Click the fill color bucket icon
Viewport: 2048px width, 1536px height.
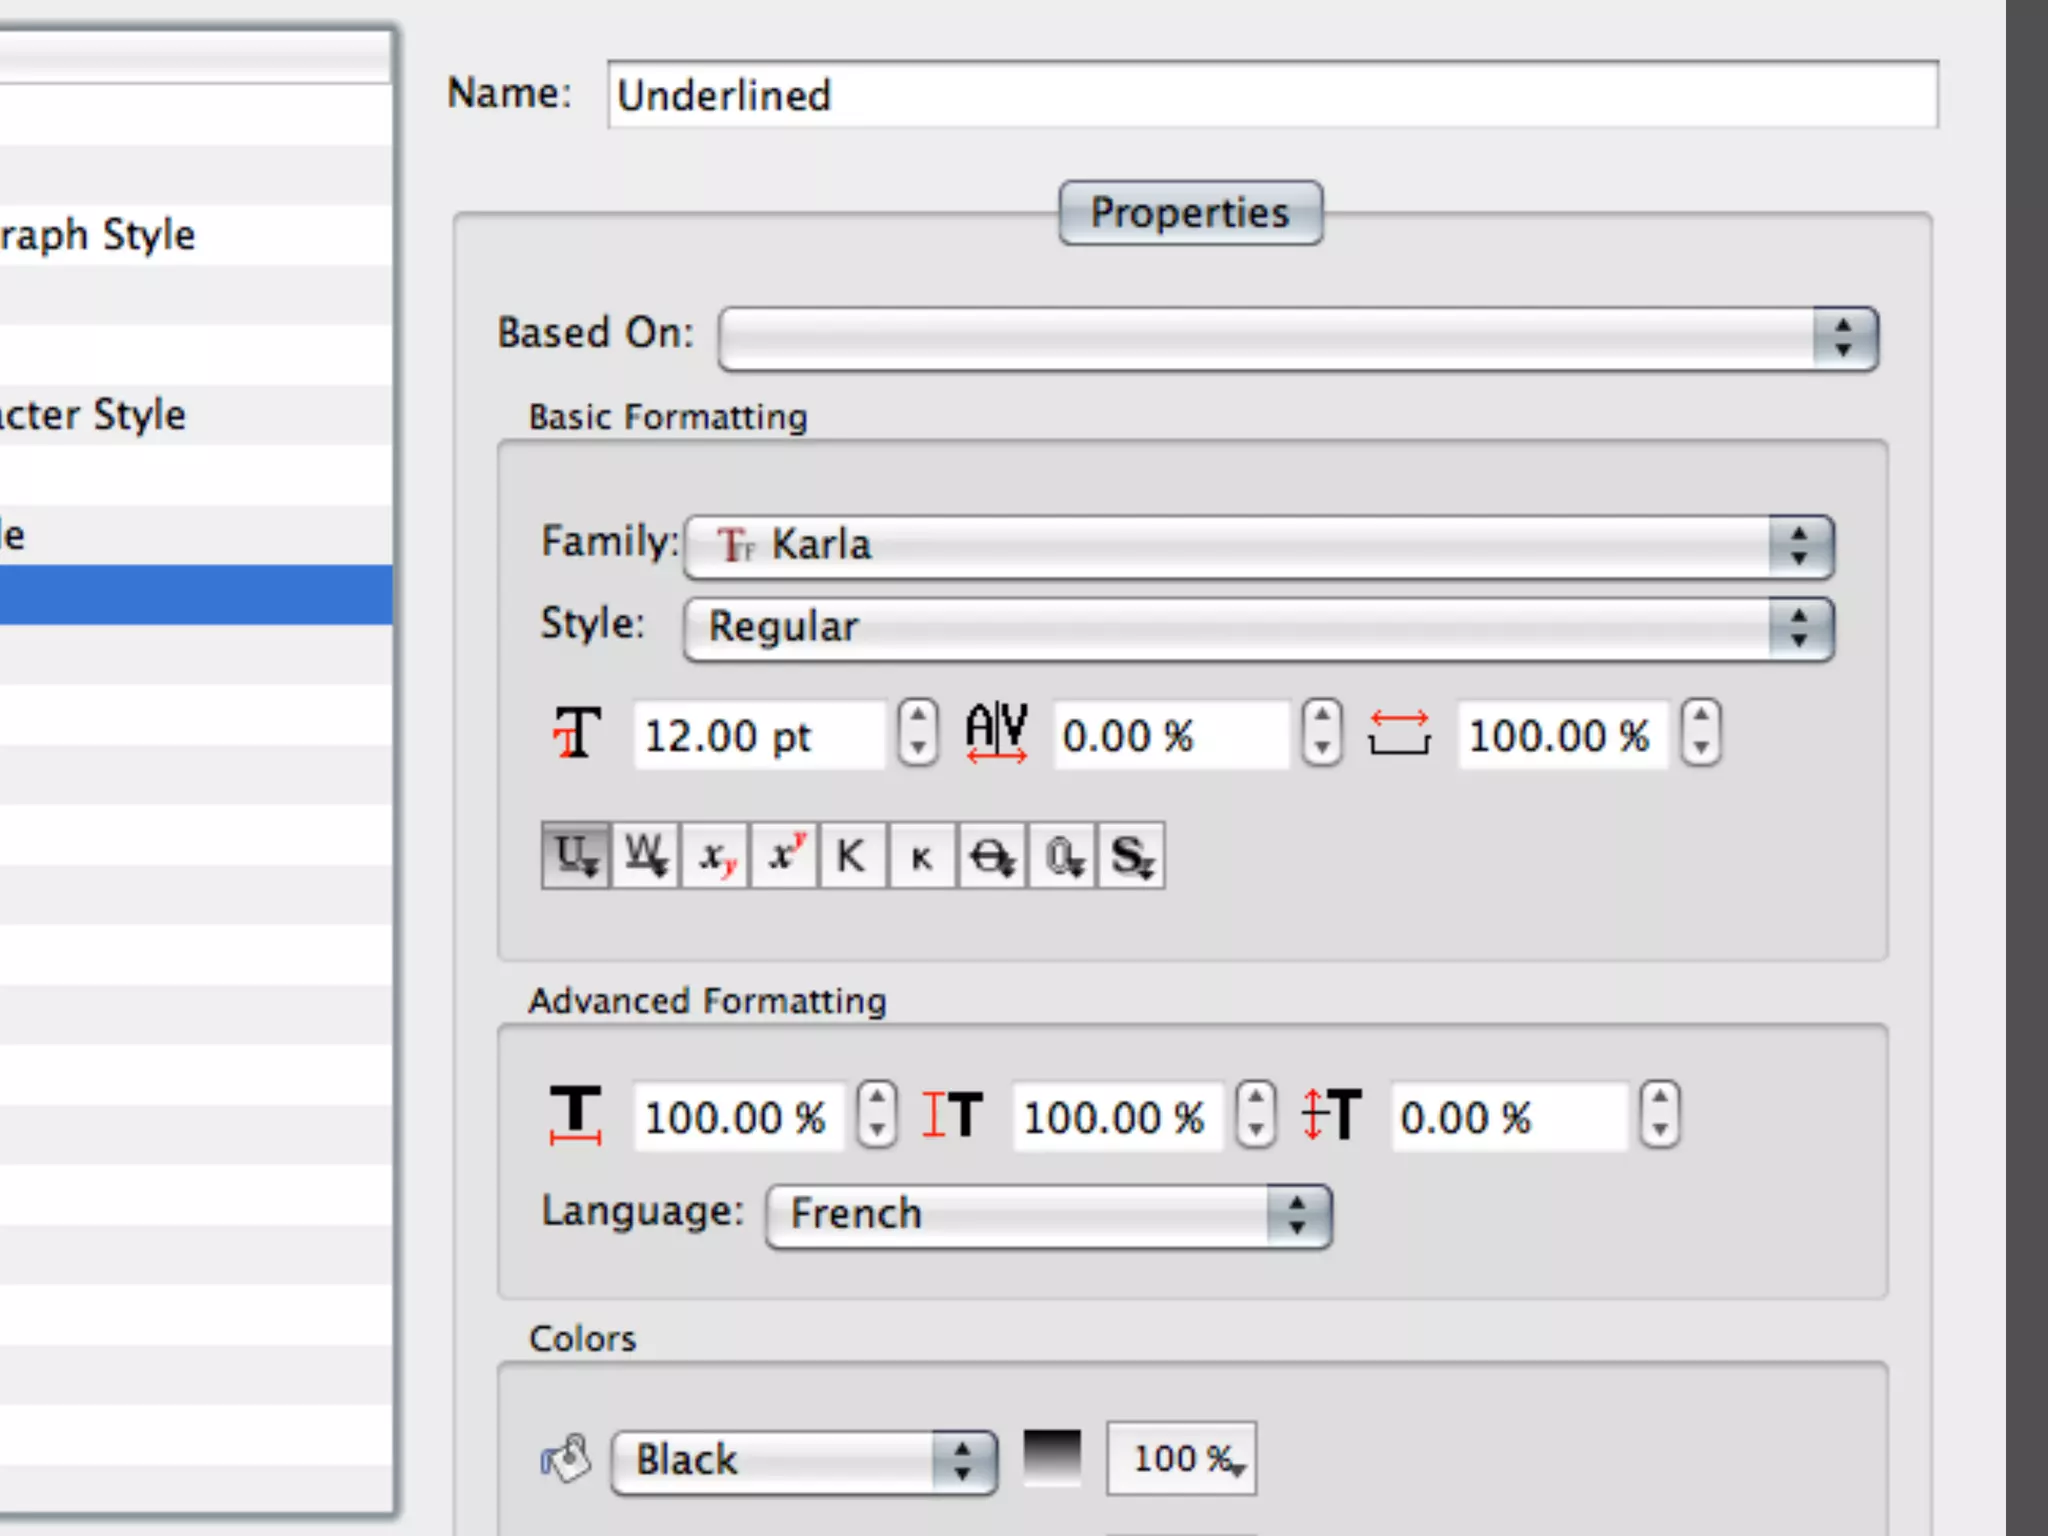pyautogui.click(x=566, y=1460)
